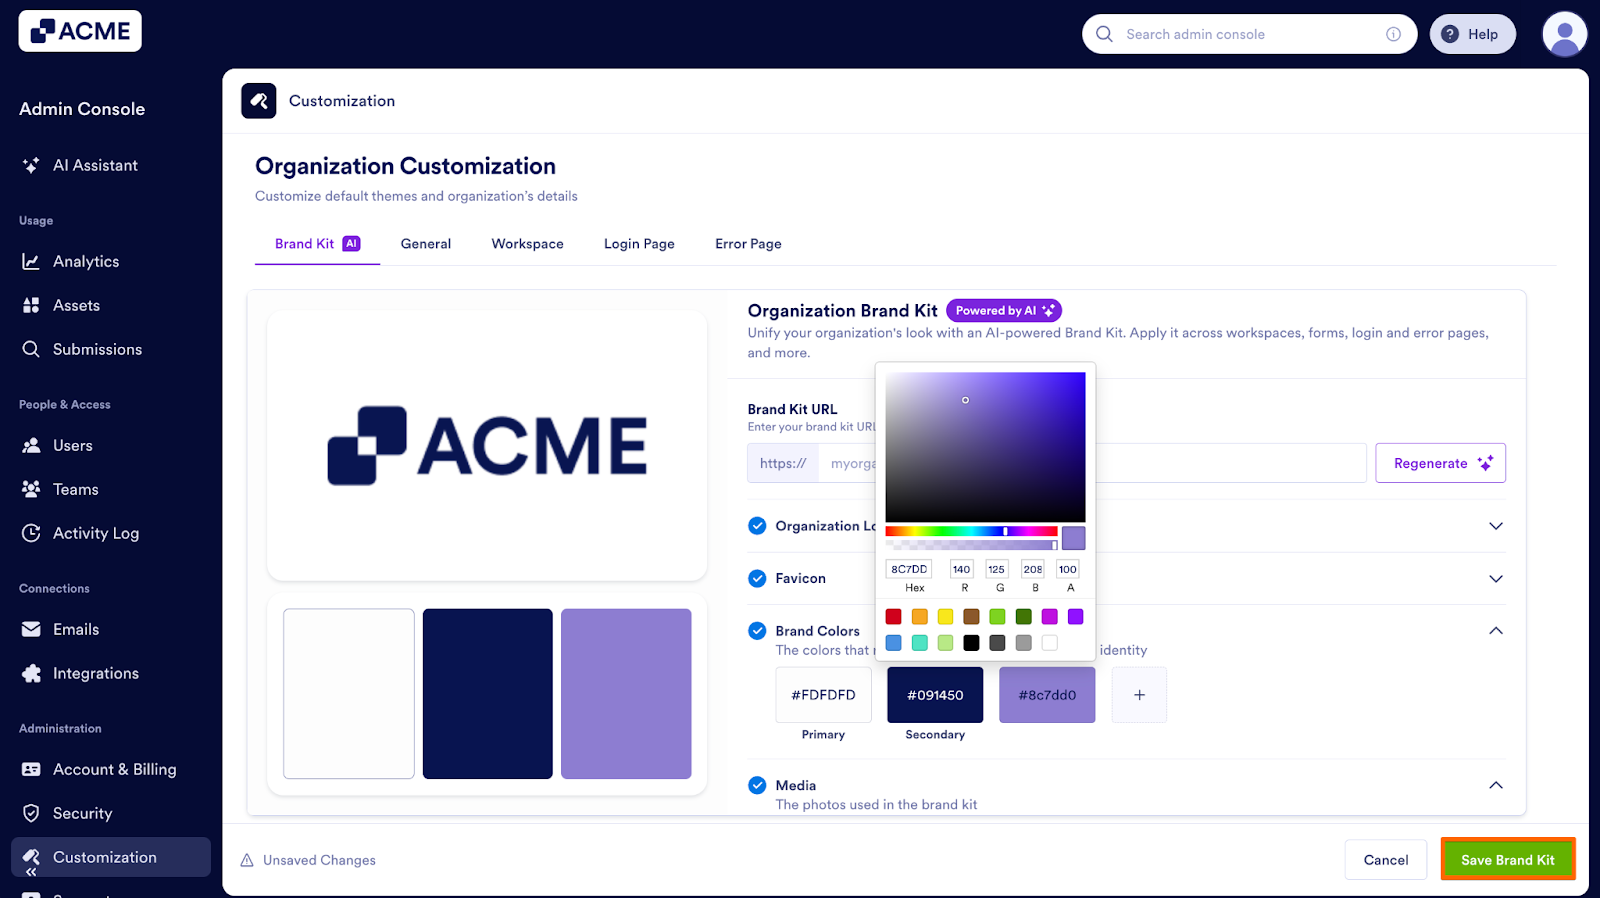Click the Assets grid icon
The width and height of the screenshot is (1600, 898).
pyautogui.click(x=31, y=305)
